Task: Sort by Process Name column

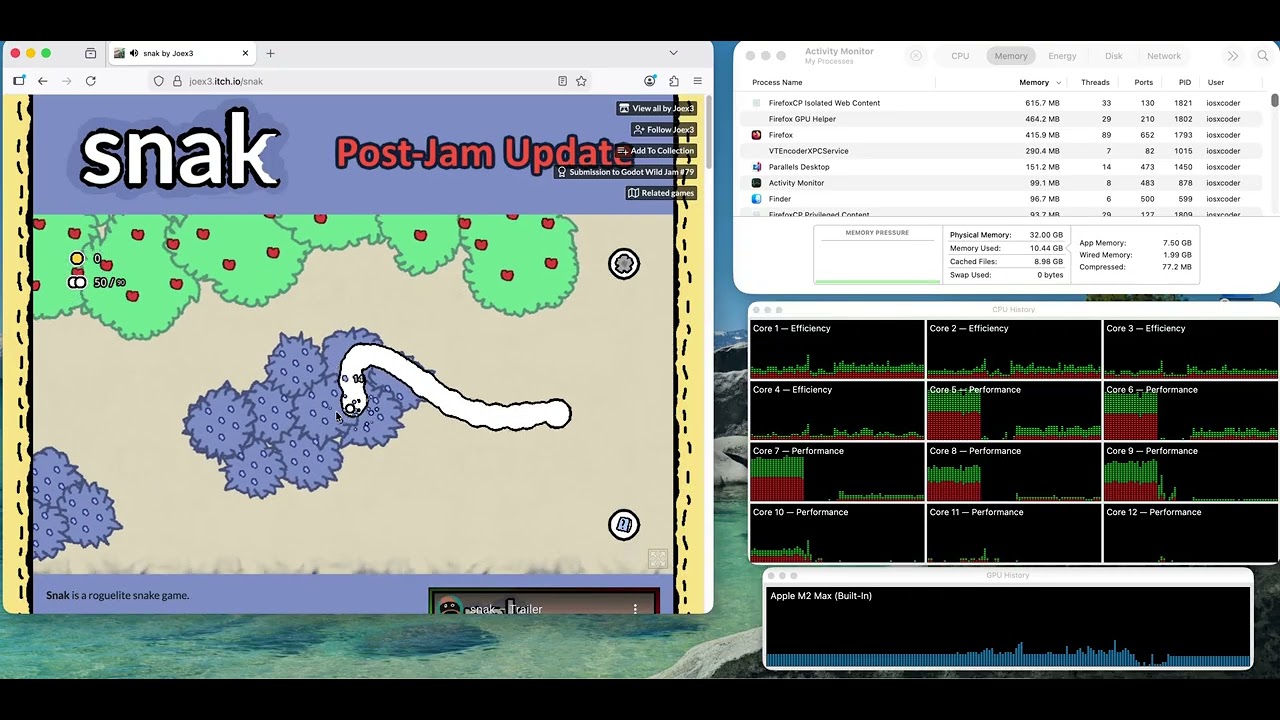Action: (x=777, y=83)
